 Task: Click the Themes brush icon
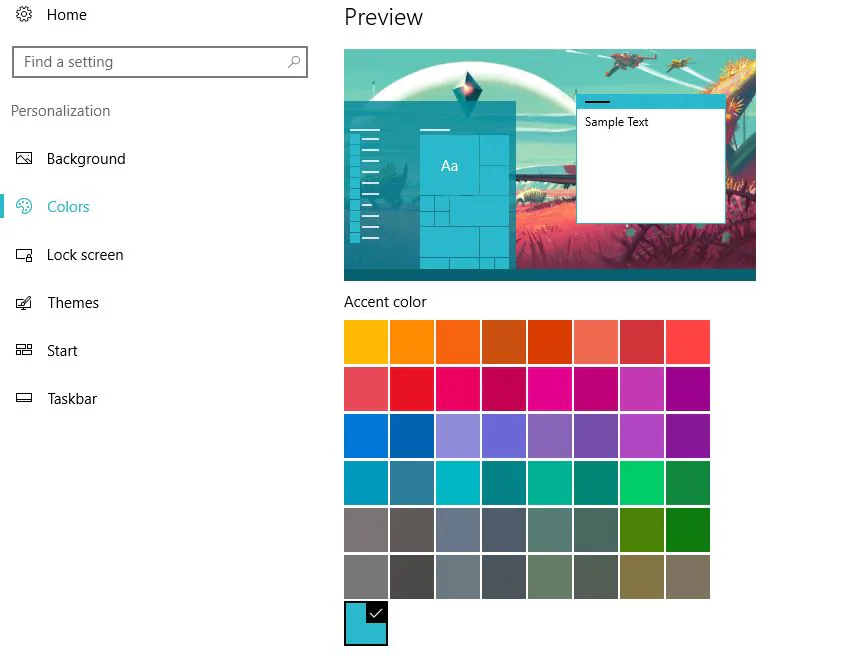(x=24, y=303)
